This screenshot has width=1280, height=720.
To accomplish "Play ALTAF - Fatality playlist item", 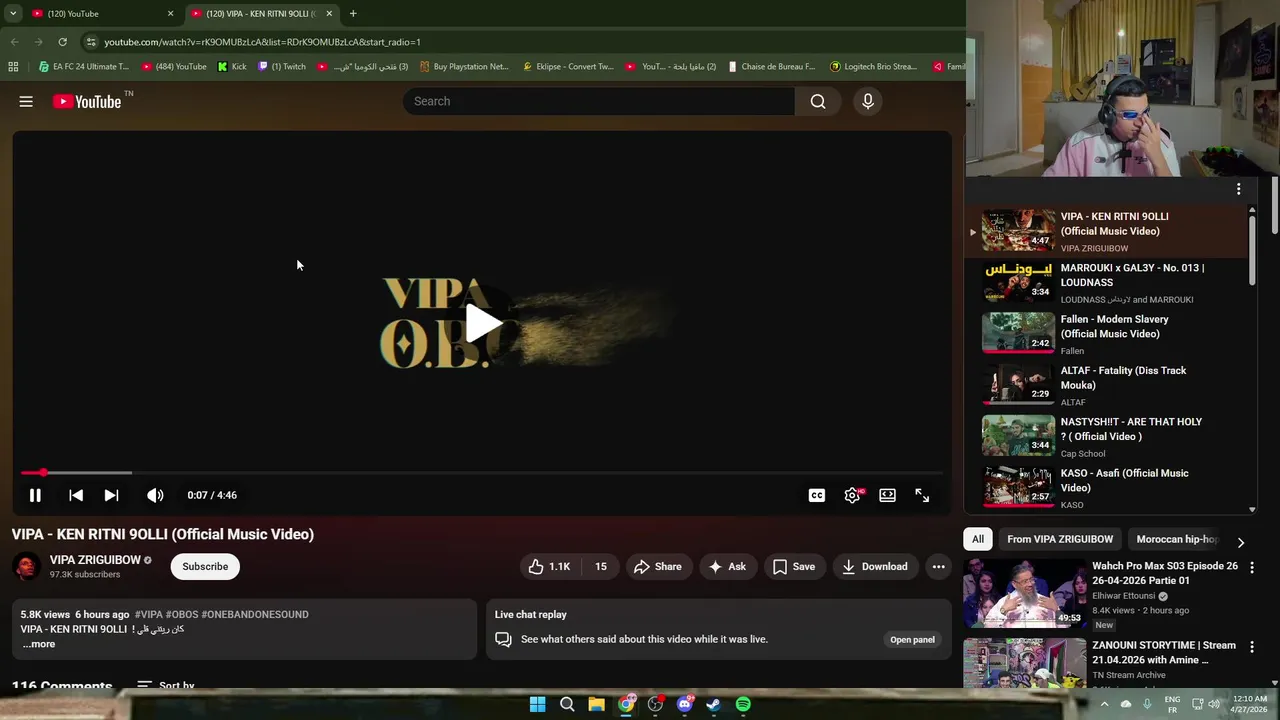I will coord(1108,385).
